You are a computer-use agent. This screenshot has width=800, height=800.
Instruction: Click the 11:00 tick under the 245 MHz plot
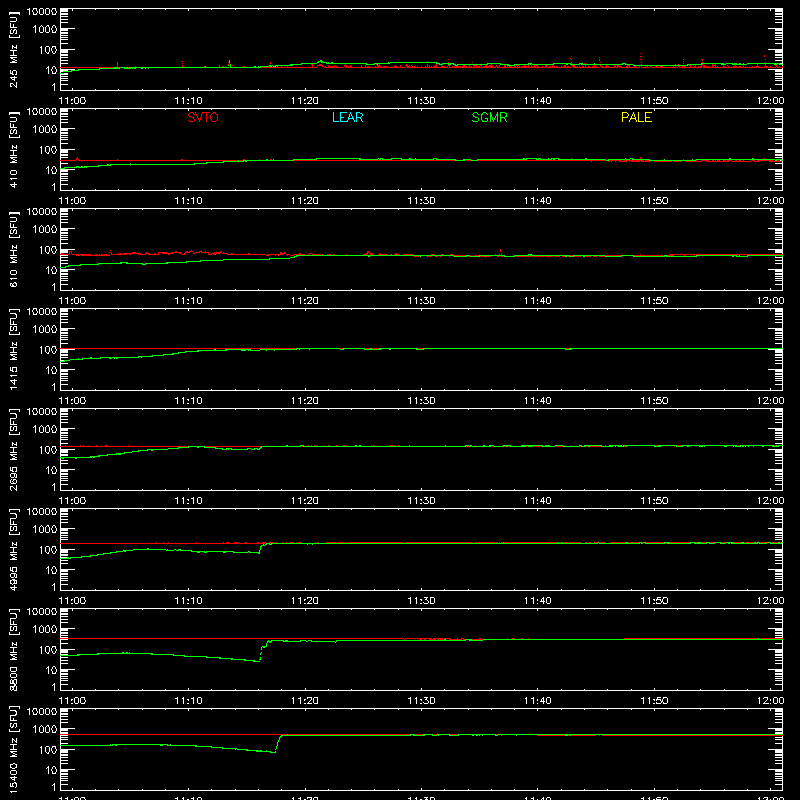coord(72,101)
